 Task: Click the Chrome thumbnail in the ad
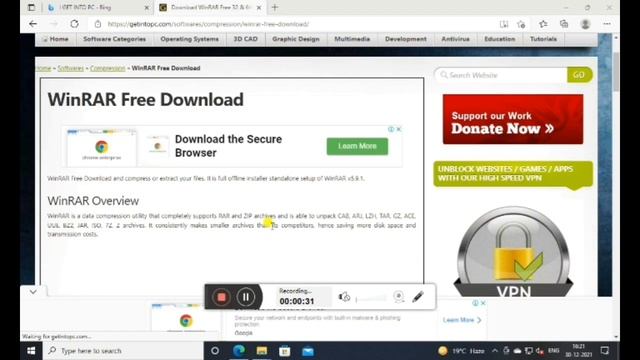click(x=102, y=148)
